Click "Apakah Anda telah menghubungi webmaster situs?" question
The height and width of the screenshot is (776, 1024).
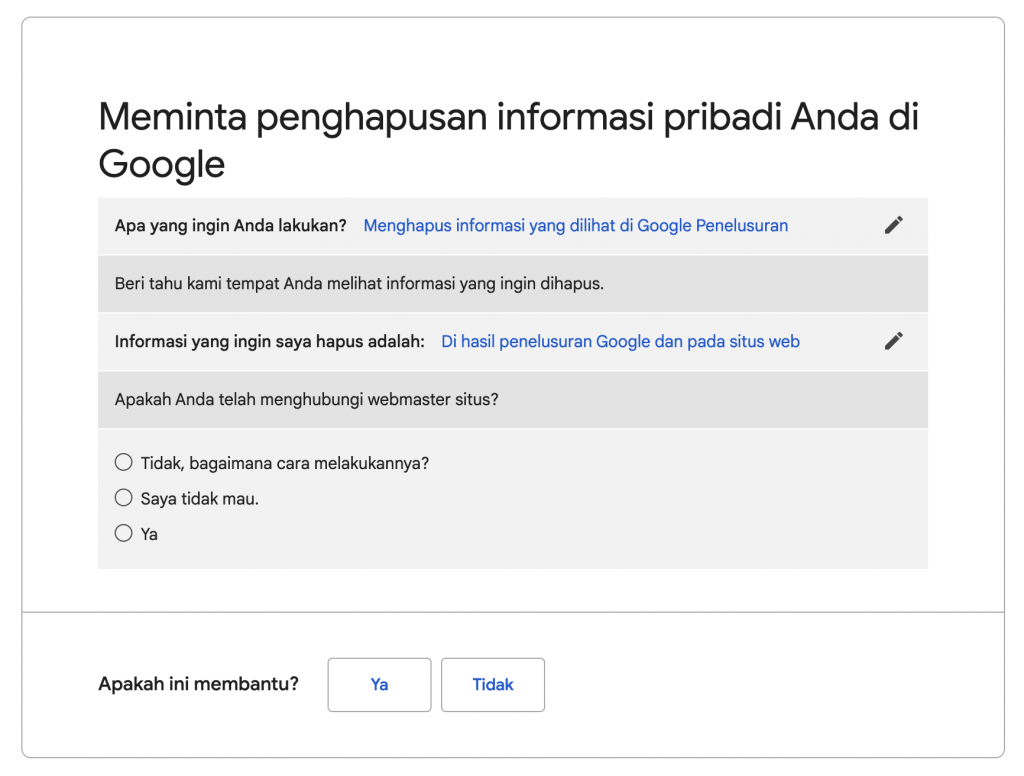tap(307, 400)
